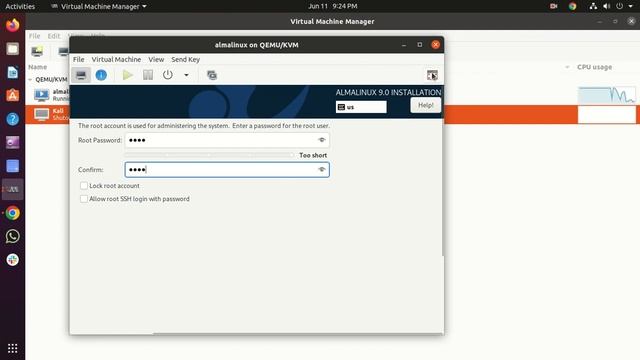Open the shutdown options dropdown arrow
640x360 pixels.
point(186,75)
